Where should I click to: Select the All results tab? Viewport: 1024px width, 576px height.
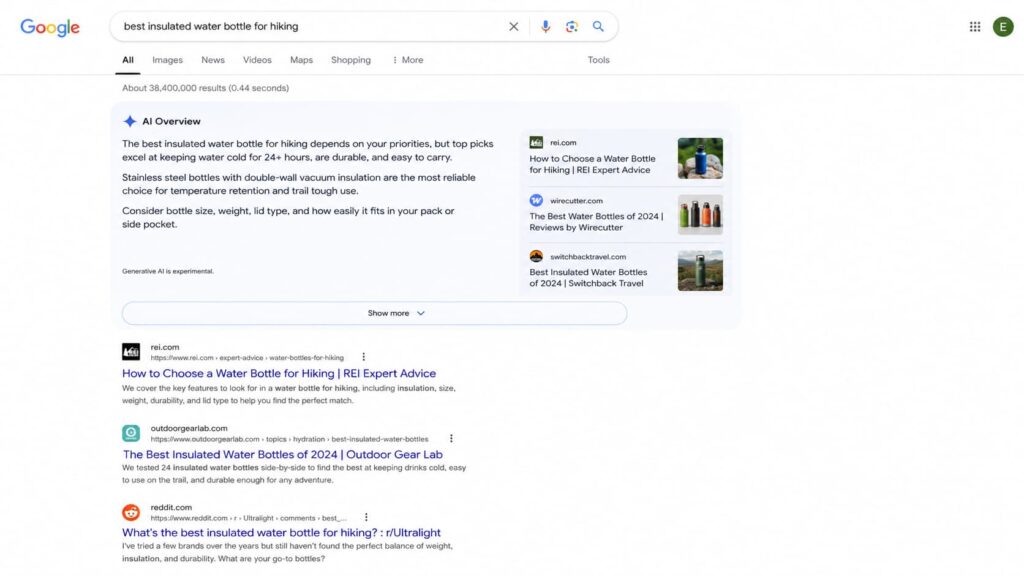click(128, 60)
